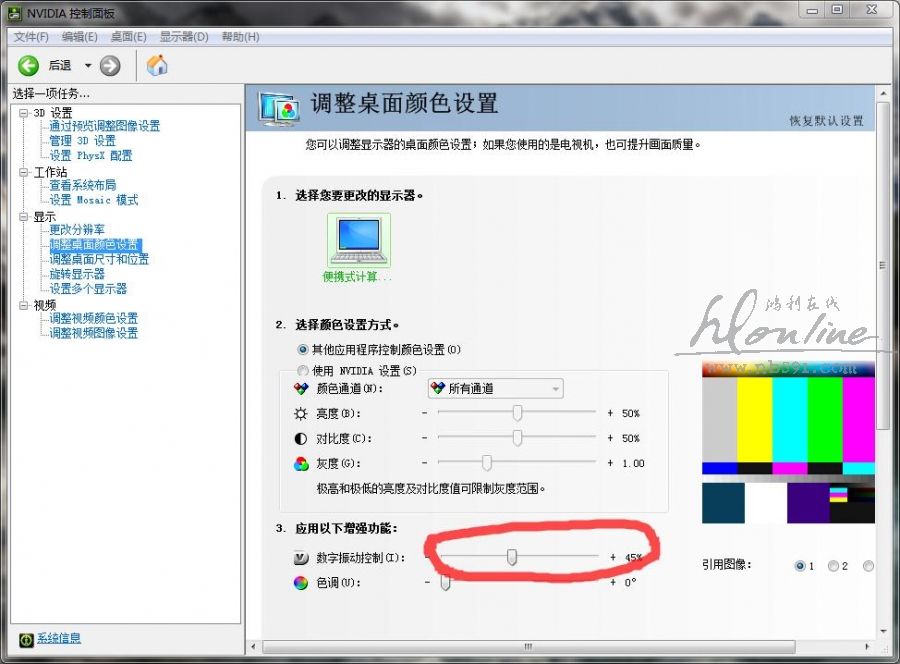Select the 便携式计算机 laptop display icon
Viewport: 900px width, 664px height.
click(x=358, y=240)
